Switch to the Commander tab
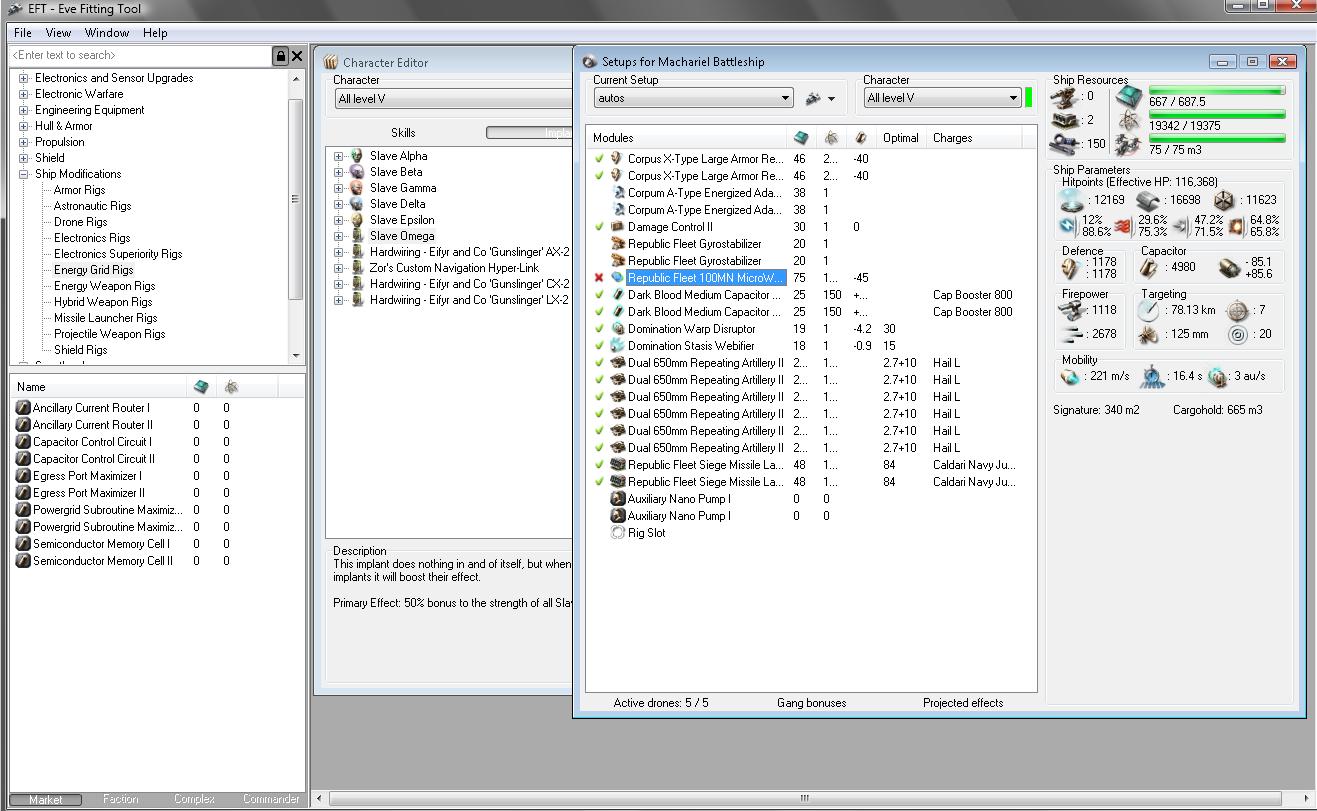The image size is (1317, 811). tap(270, 799)
